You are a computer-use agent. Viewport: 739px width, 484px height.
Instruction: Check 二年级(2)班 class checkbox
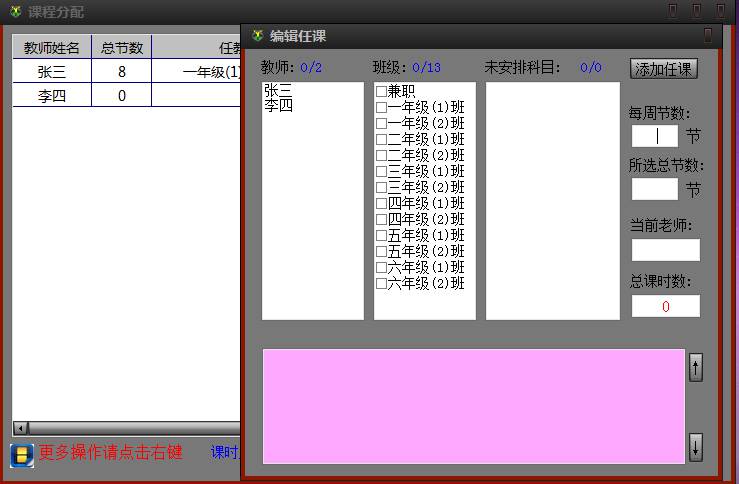point(381,156)
